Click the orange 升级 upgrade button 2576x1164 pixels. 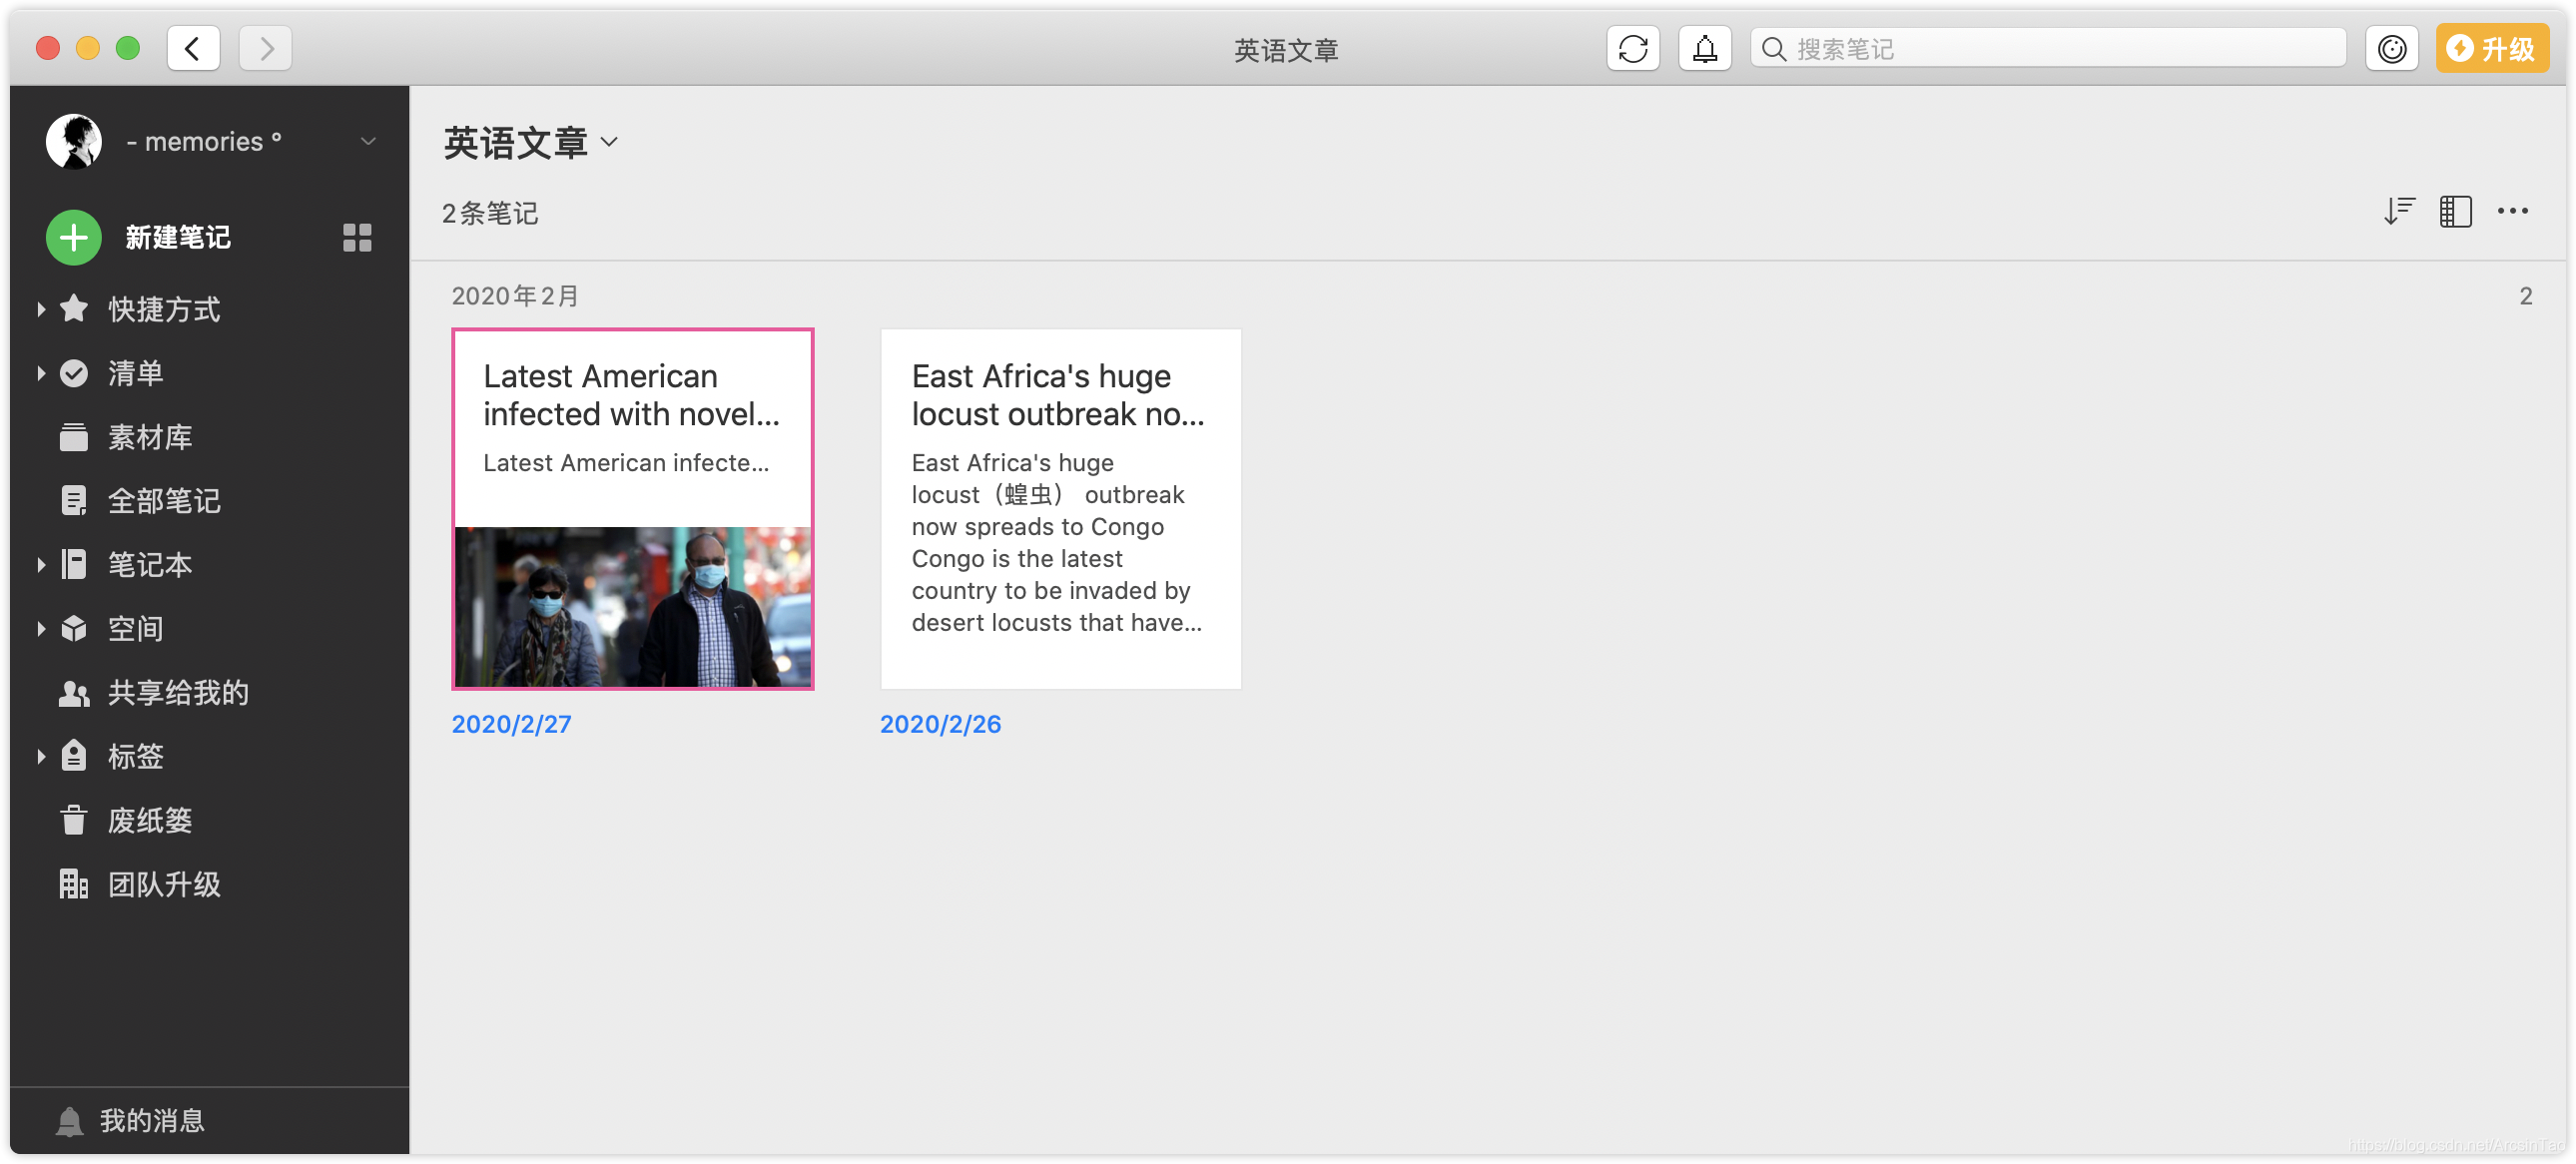pos(2491,48)
